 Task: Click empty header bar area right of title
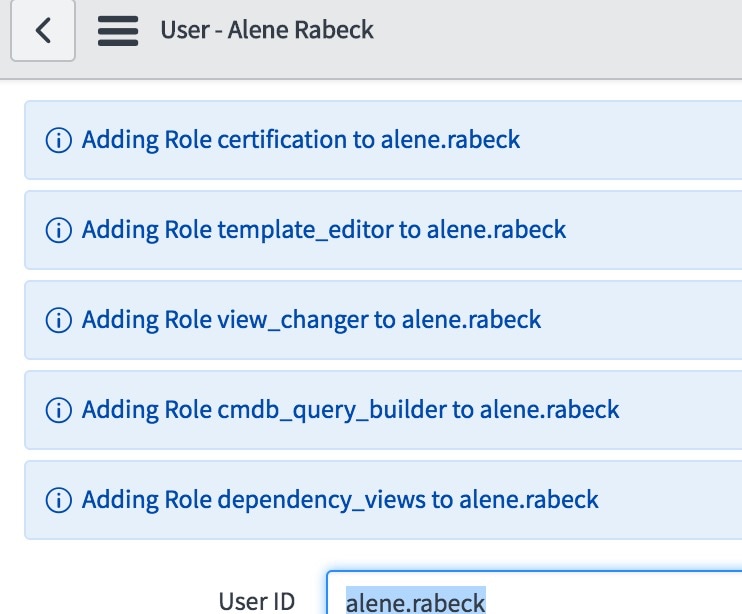(x=560, y=31)
